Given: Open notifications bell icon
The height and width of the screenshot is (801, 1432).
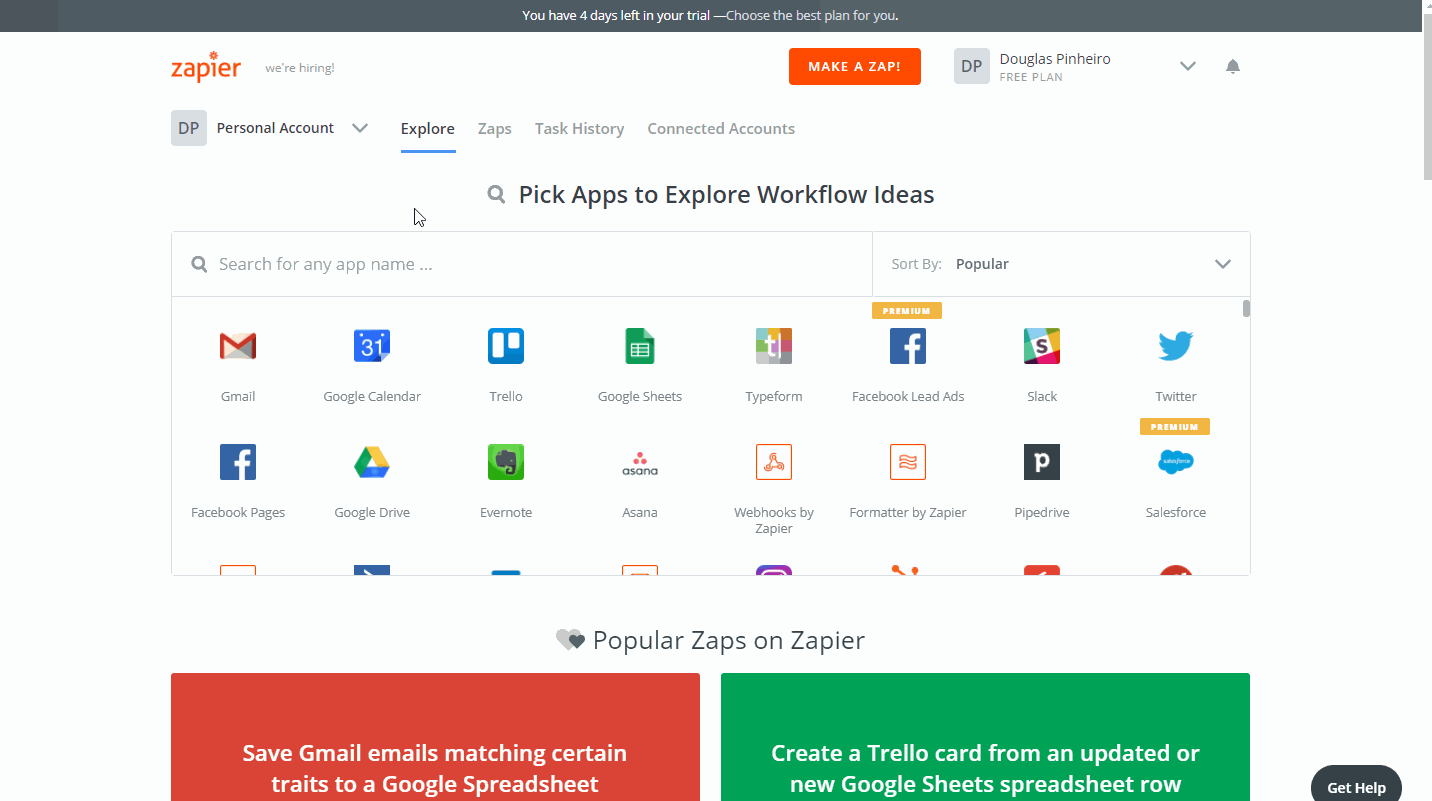Looking at the screenshot, I should click(x=1233, y=67).
